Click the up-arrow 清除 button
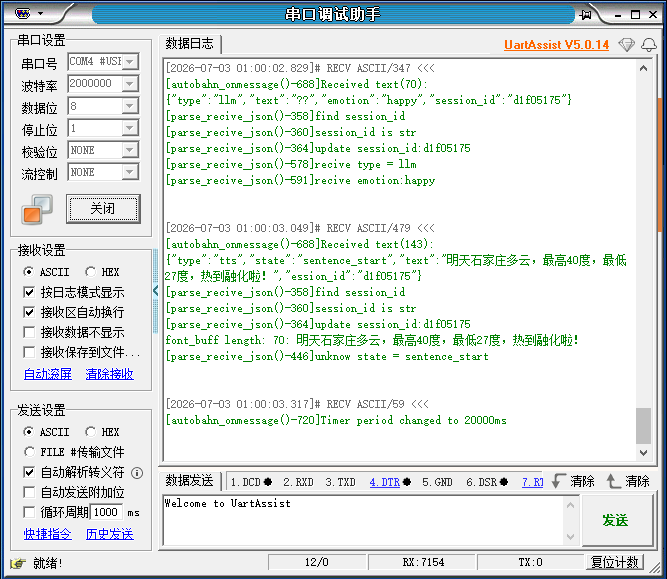This screenshot has height=579, width=667. pyautogui.click(x=628, y=481)
